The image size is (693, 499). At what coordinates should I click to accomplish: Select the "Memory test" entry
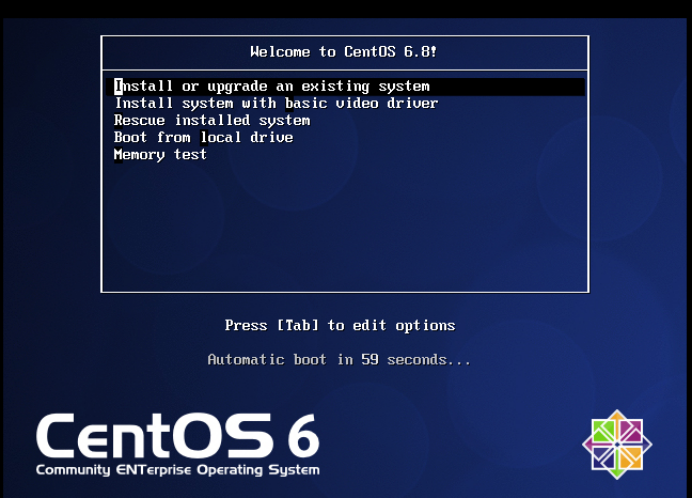[x=160, y=155]
